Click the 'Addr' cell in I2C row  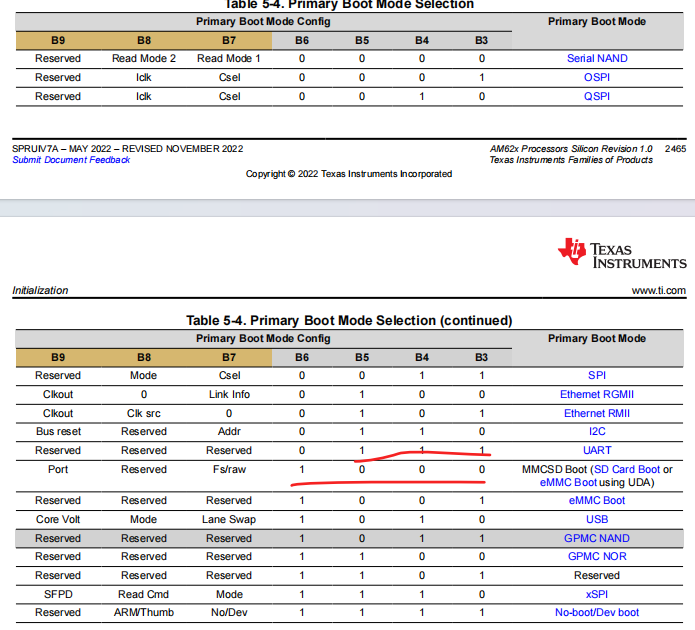229,432
